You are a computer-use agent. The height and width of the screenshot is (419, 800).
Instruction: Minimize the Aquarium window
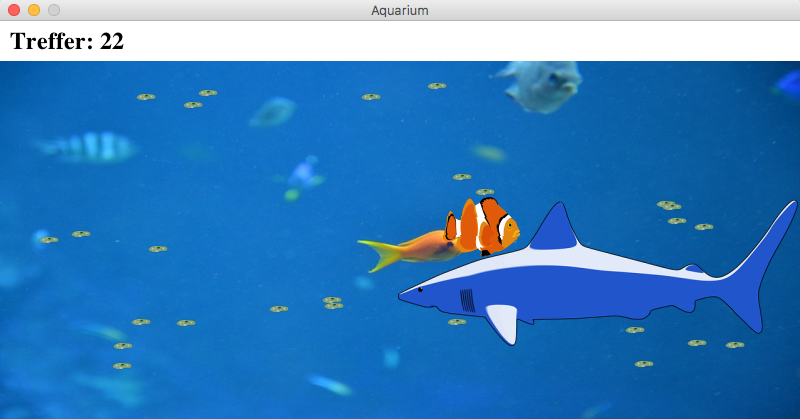point(34,10)
